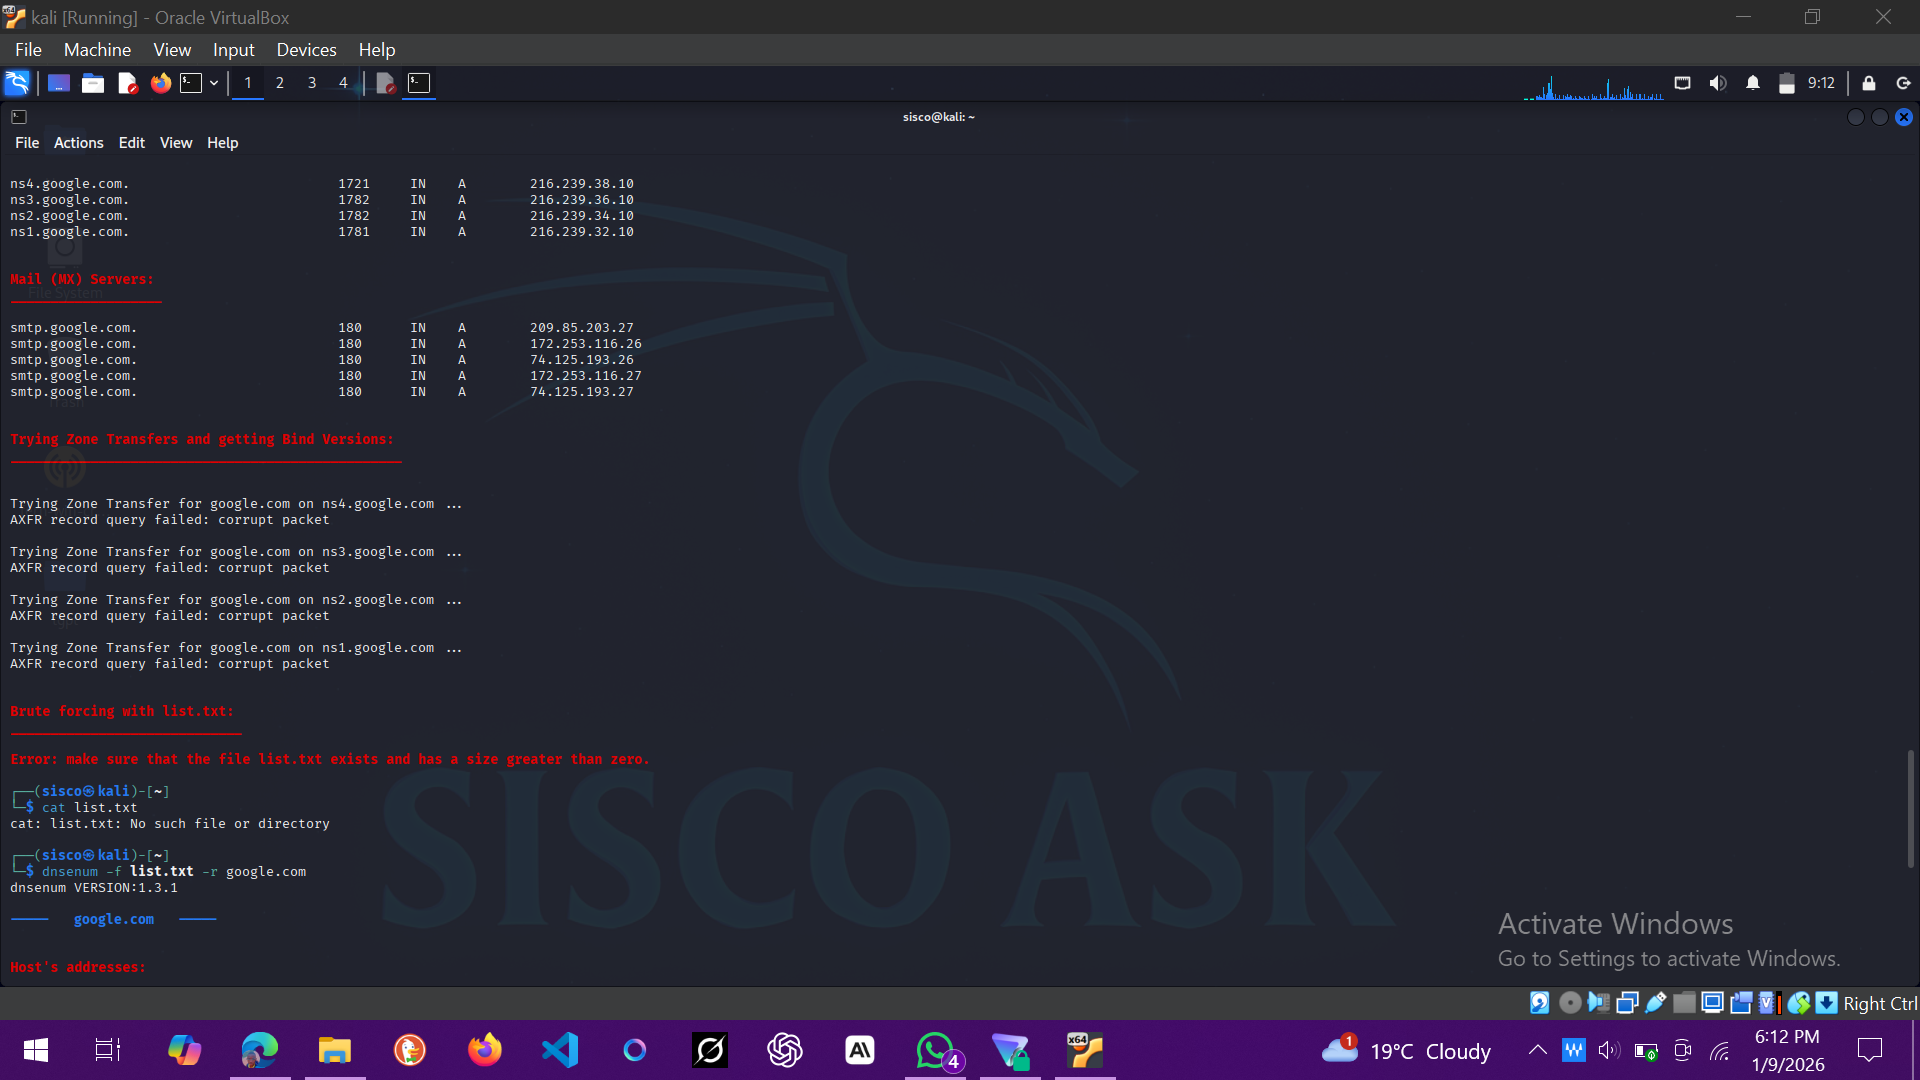Open VirtualBox Machine menu
The height and width of the screenshot is (1080, 1920).
97,50
